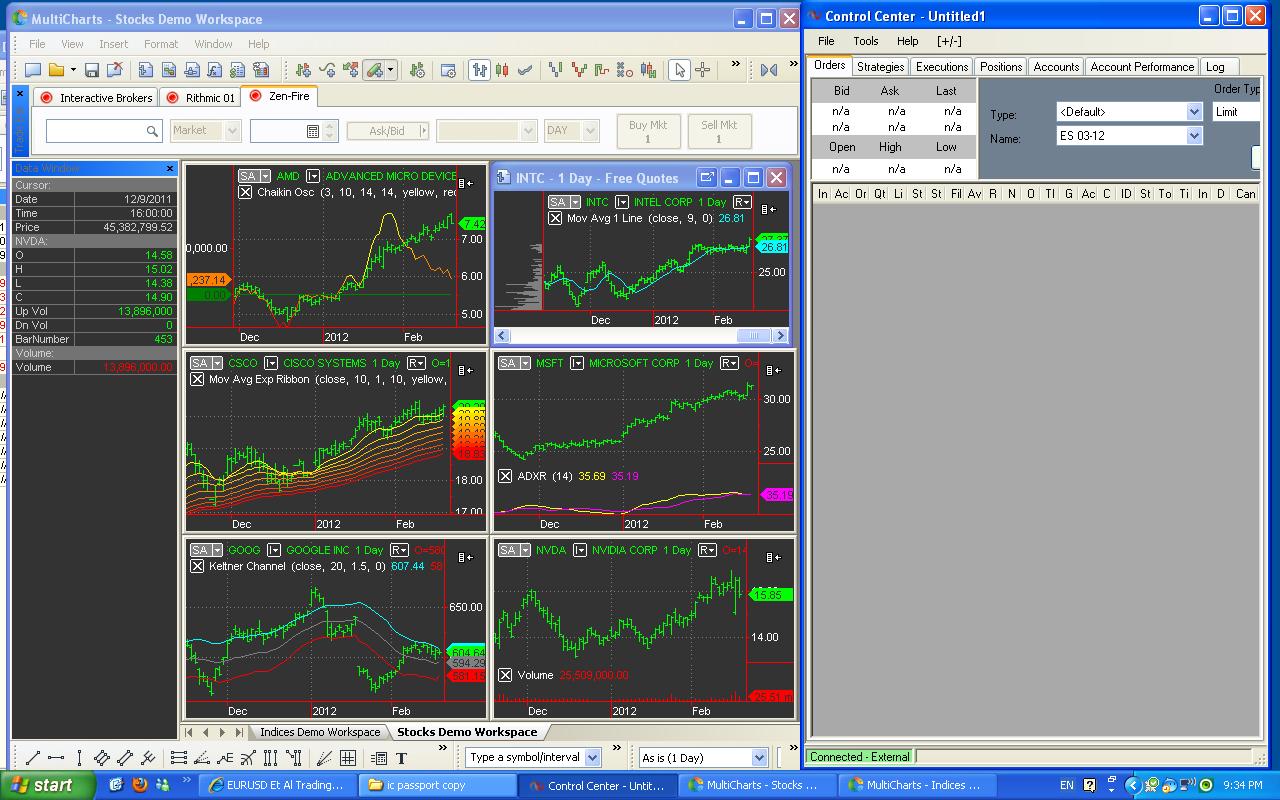Click the Buy Mkt button
1280x800 pixels.
tap(647, 132)
